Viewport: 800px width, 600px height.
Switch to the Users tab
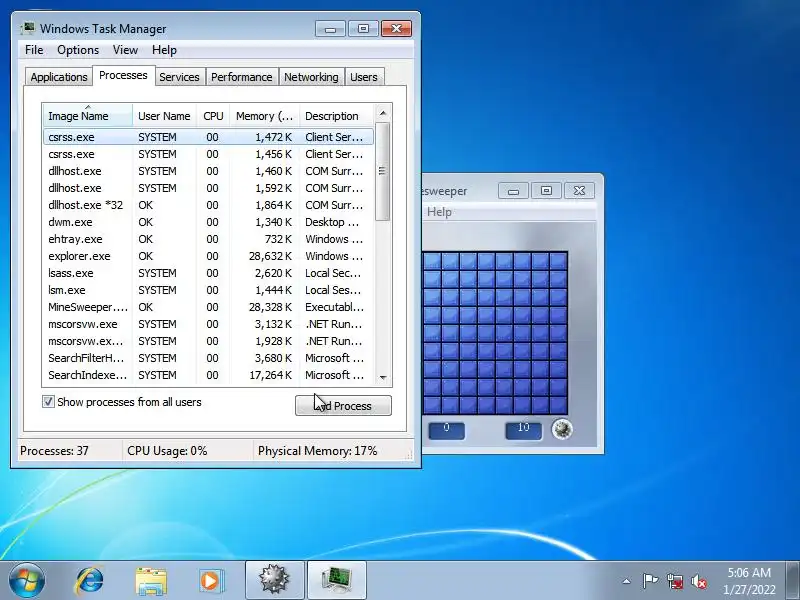[x=364, y=77]
